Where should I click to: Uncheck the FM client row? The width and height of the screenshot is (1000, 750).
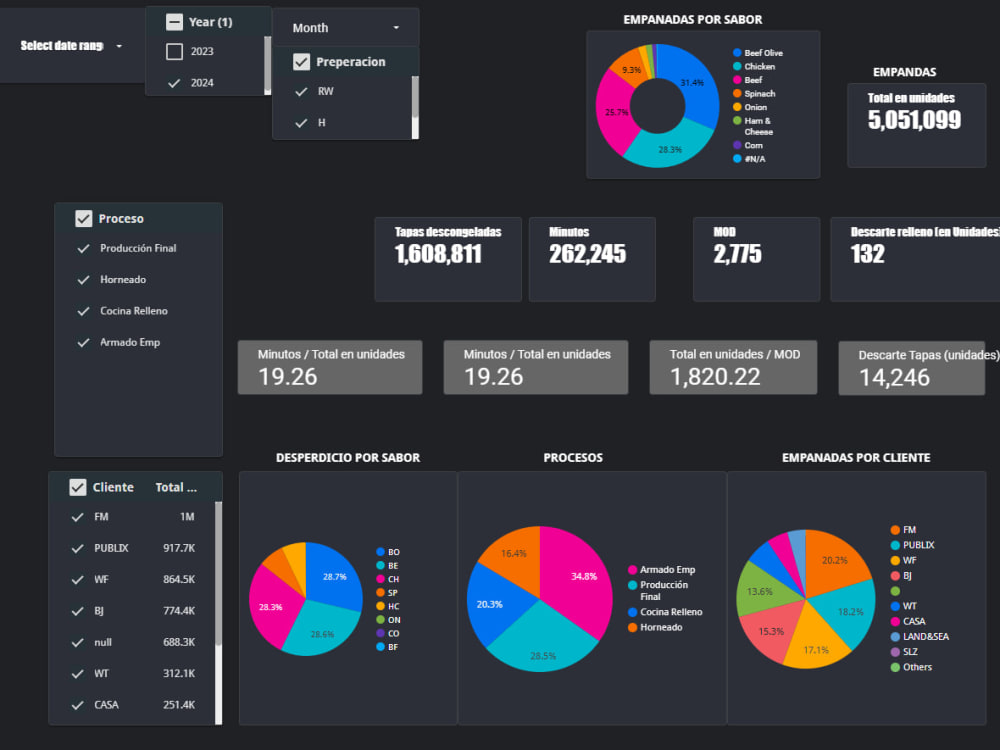coord(77,517)
